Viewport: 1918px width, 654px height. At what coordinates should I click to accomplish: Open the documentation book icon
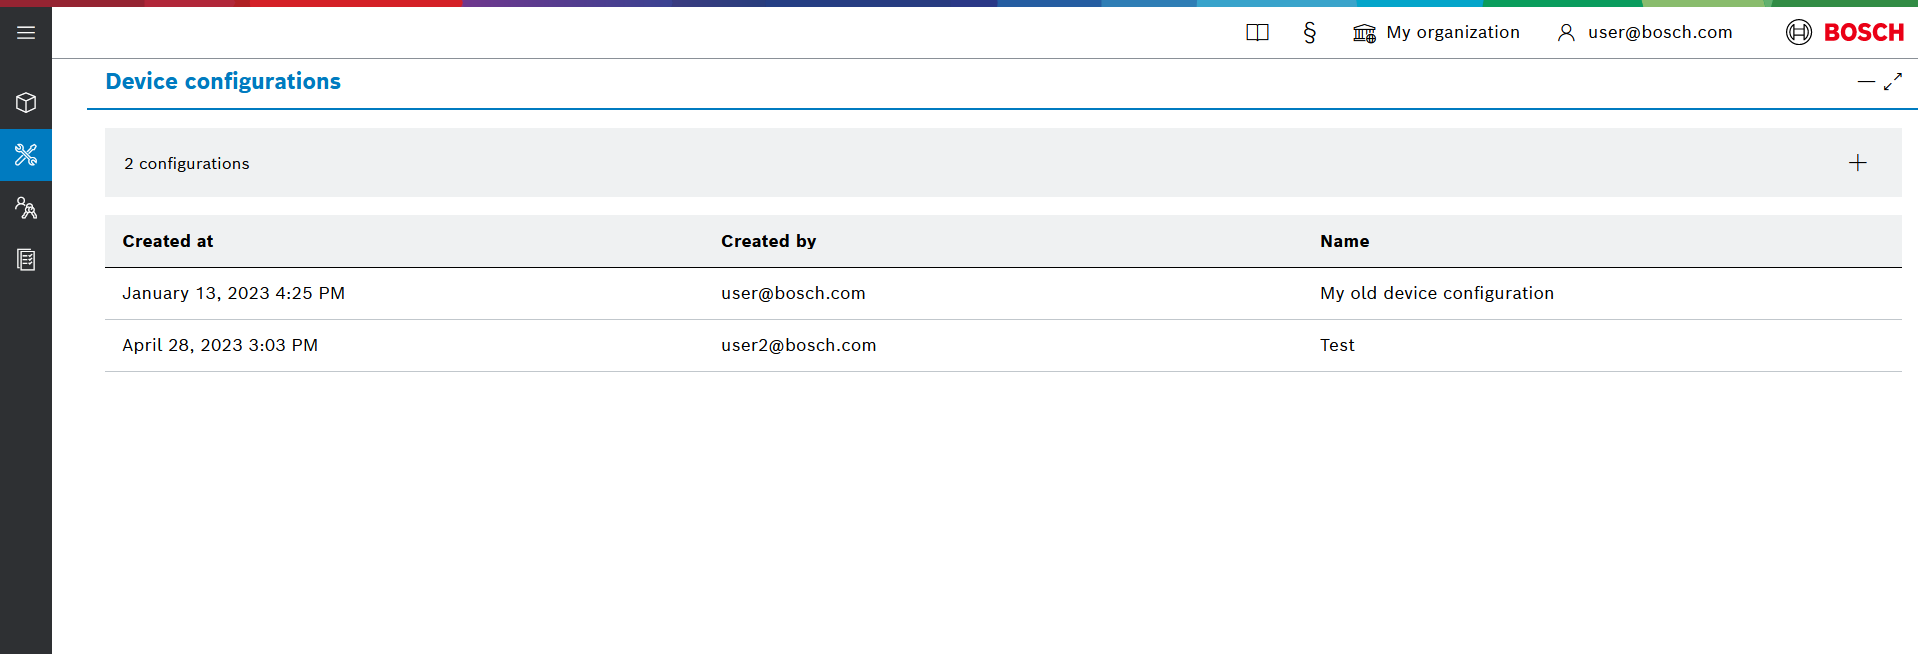click(1257, 33)
